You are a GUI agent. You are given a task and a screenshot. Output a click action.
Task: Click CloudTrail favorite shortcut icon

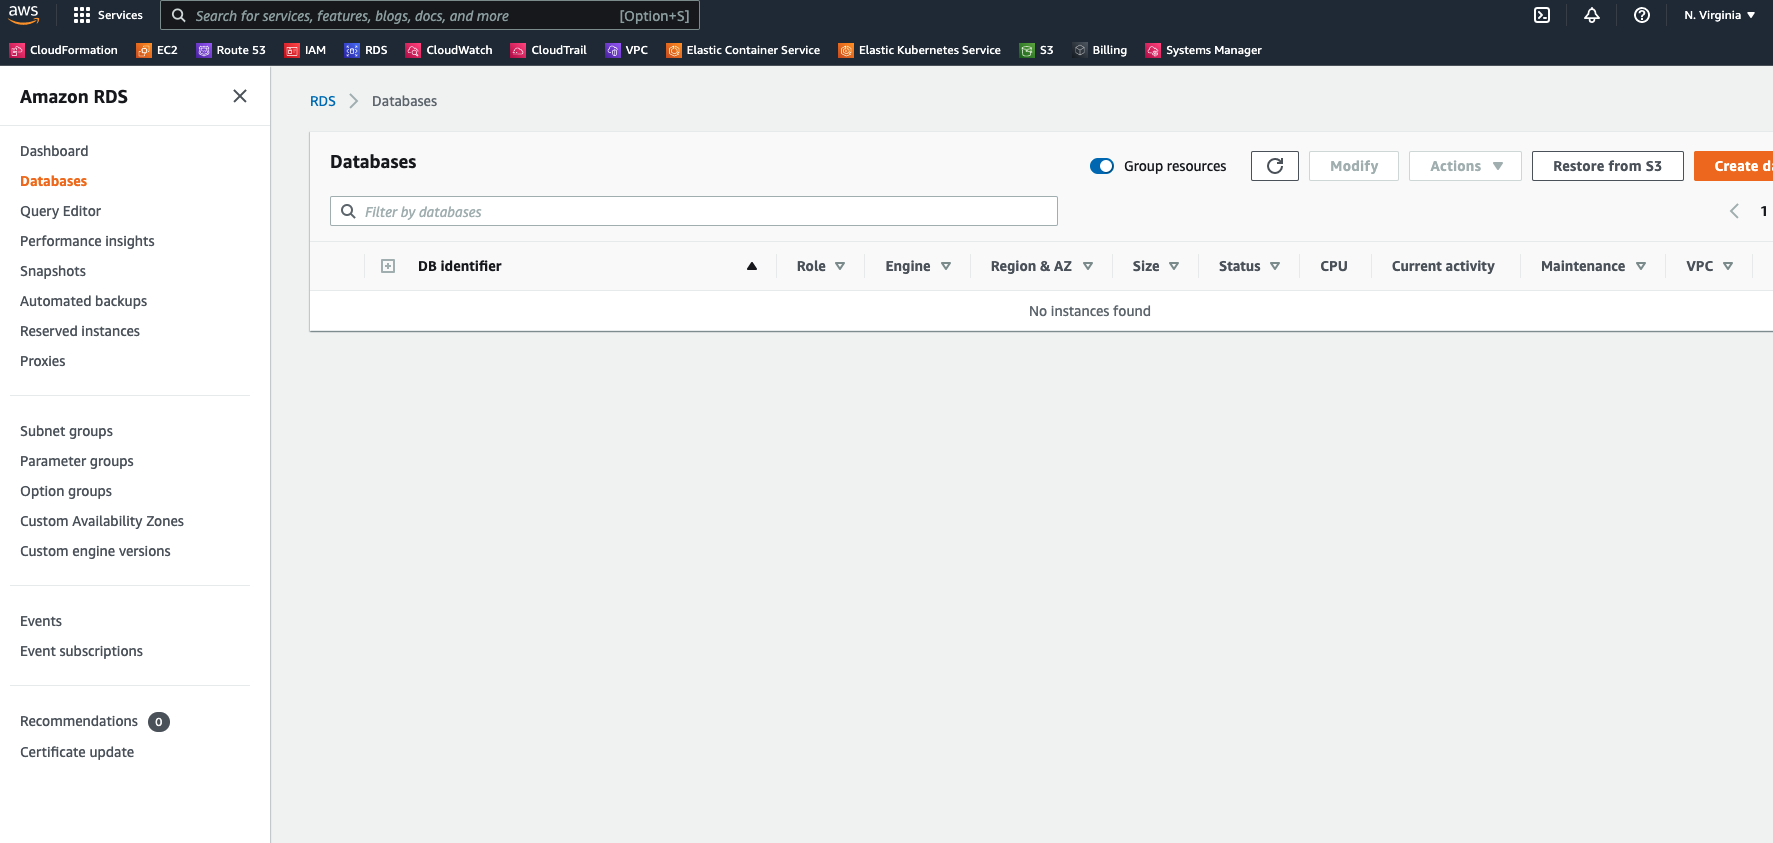pyautogui.click(x=518, y=50)
